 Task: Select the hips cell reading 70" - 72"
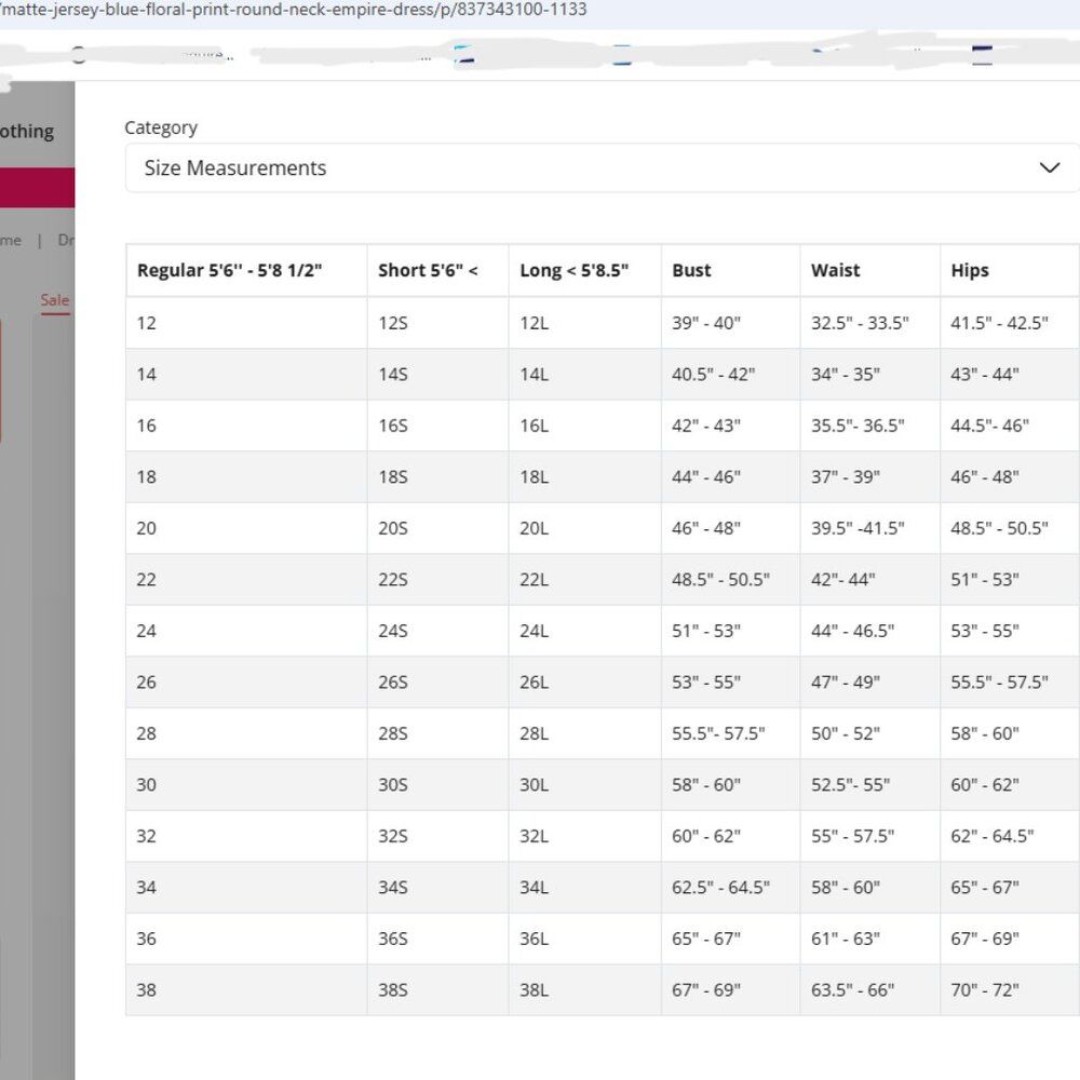[x=984, y=990]
